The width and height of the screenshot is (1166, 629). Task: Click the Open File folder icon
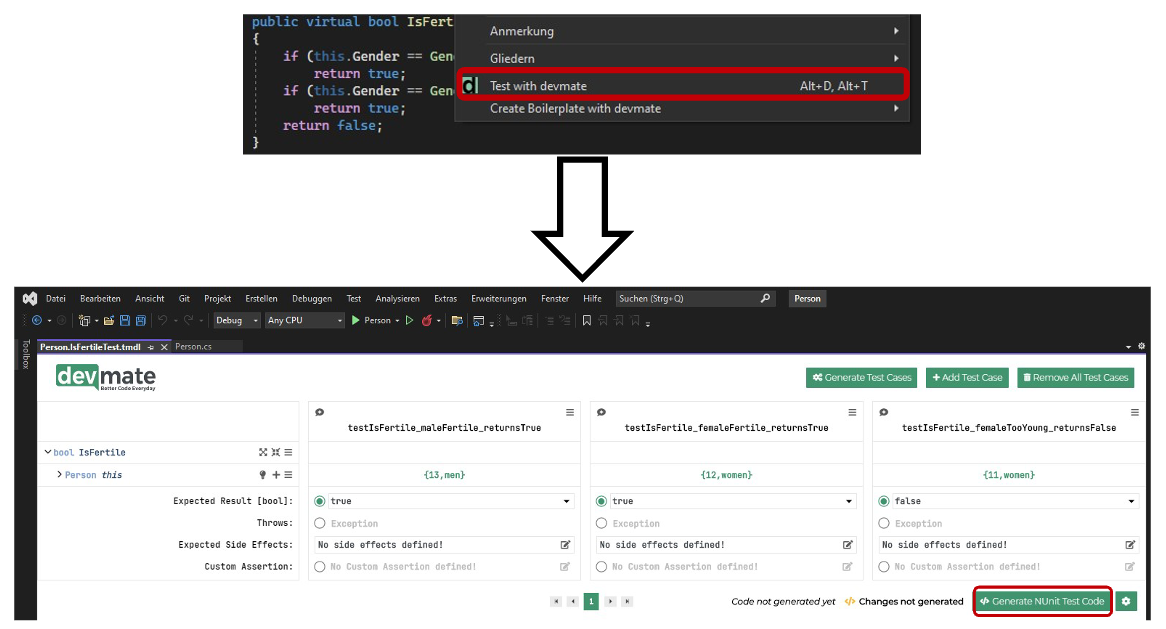pos(109,320)
